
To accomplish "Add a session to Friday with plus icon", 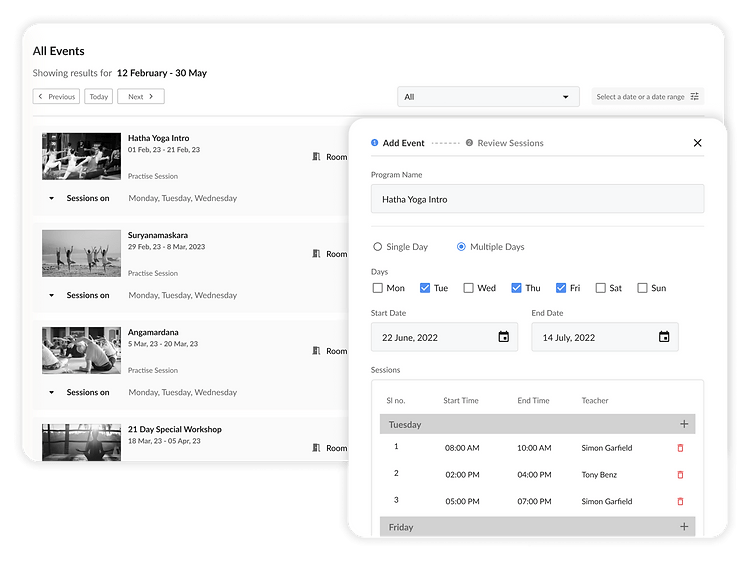I will [684, 527].
